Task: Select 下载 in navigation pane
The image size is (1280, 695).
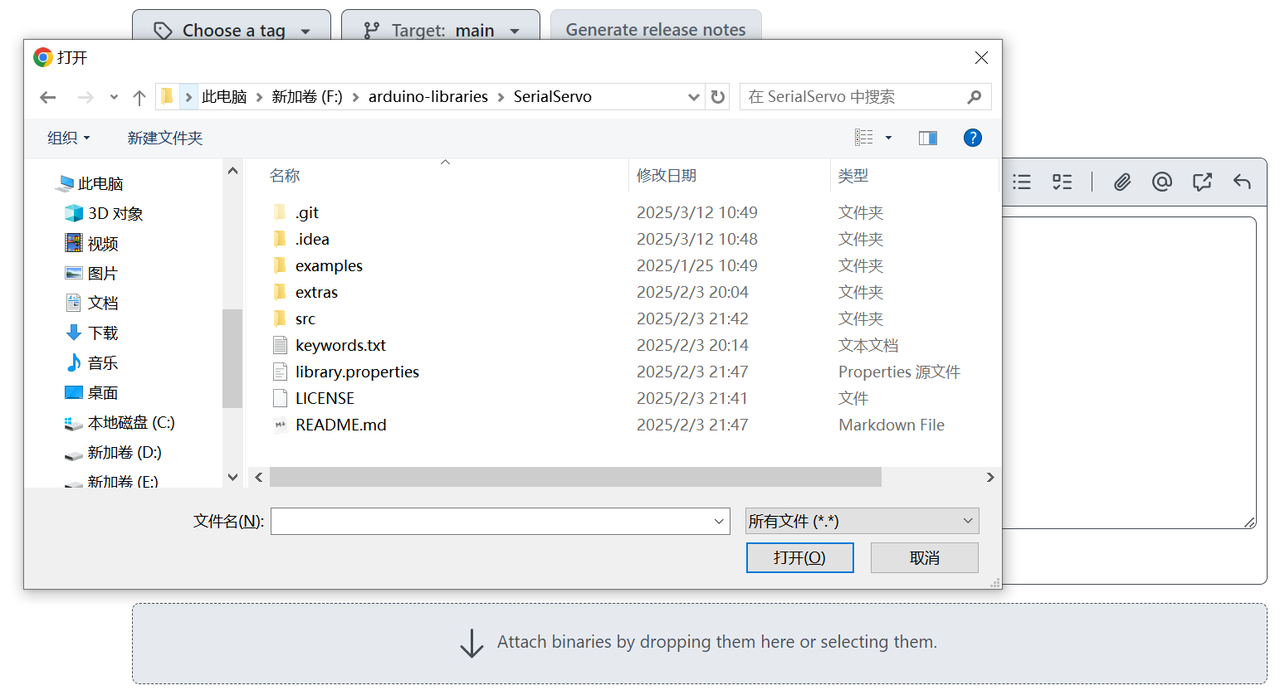Action: click(x=92, y=333)
